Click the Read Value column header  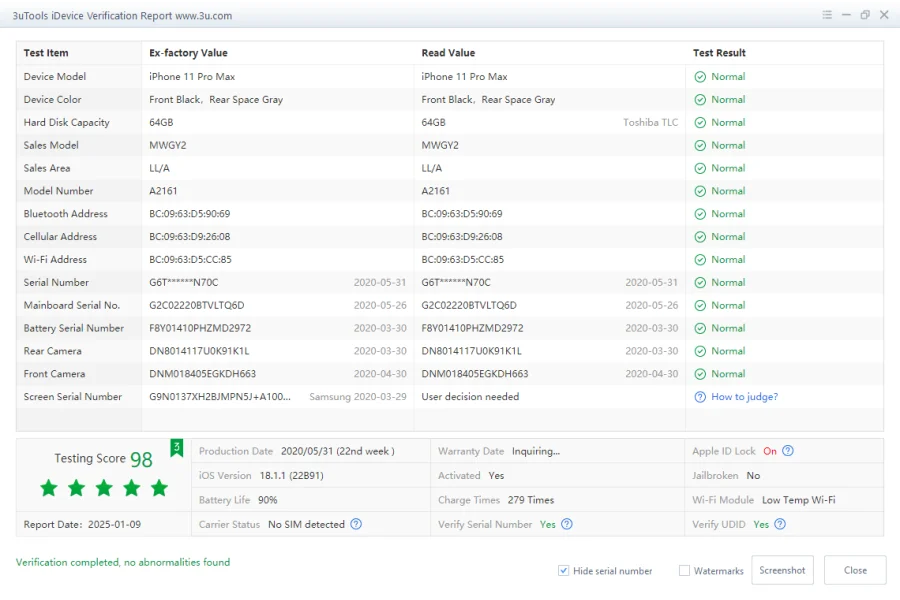click(x=448, y=53)
